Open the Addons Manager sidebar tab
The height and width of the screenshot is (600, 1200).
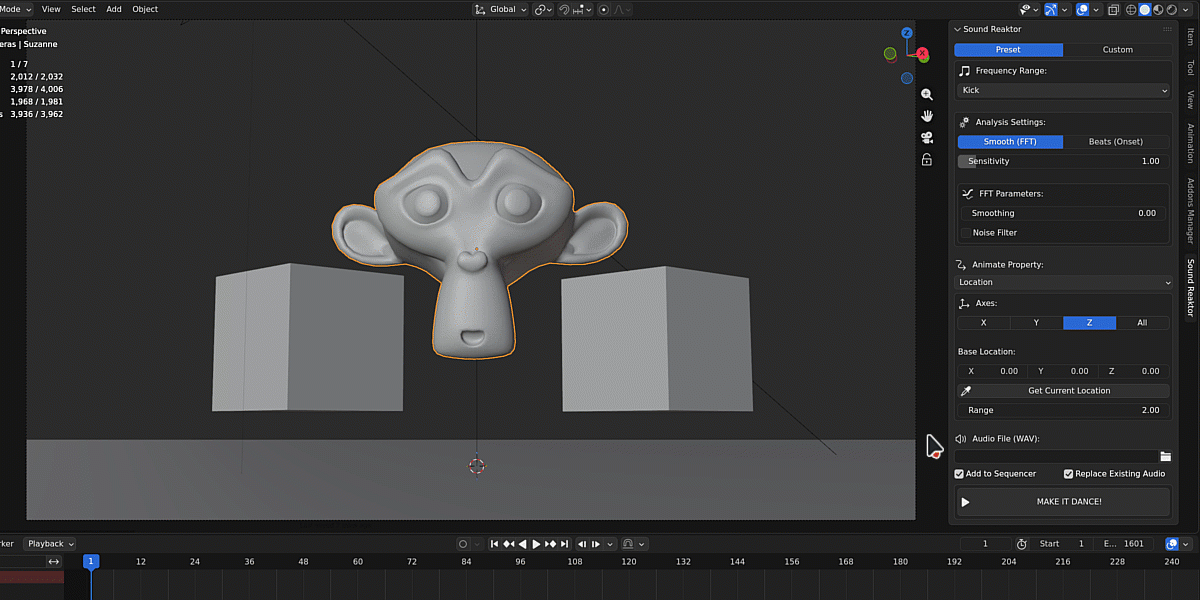tap(1190, 211)
